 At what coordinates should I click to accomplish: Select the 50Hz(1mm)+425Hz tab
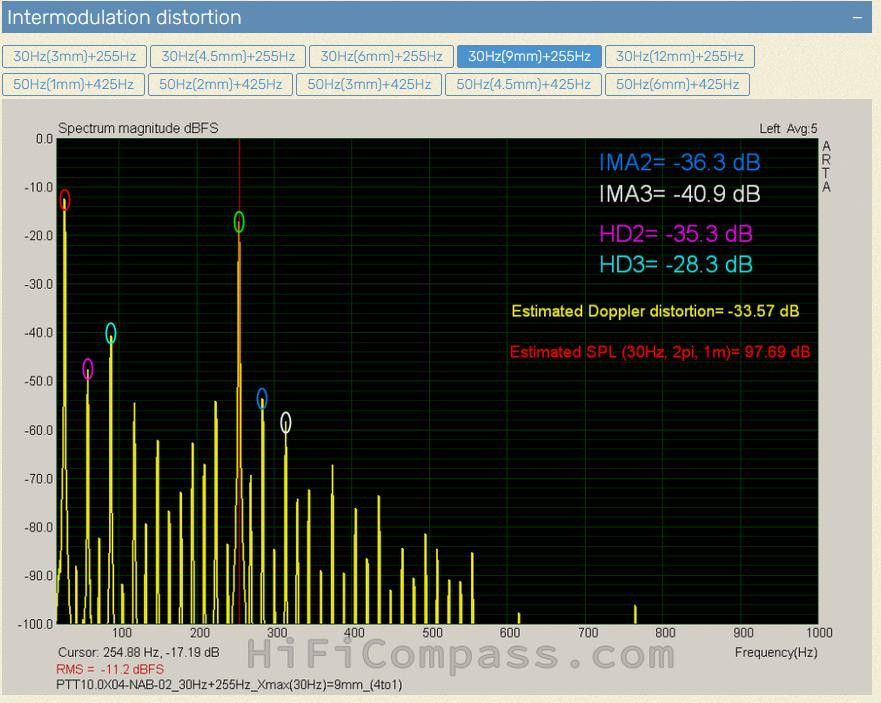point(74,85)
